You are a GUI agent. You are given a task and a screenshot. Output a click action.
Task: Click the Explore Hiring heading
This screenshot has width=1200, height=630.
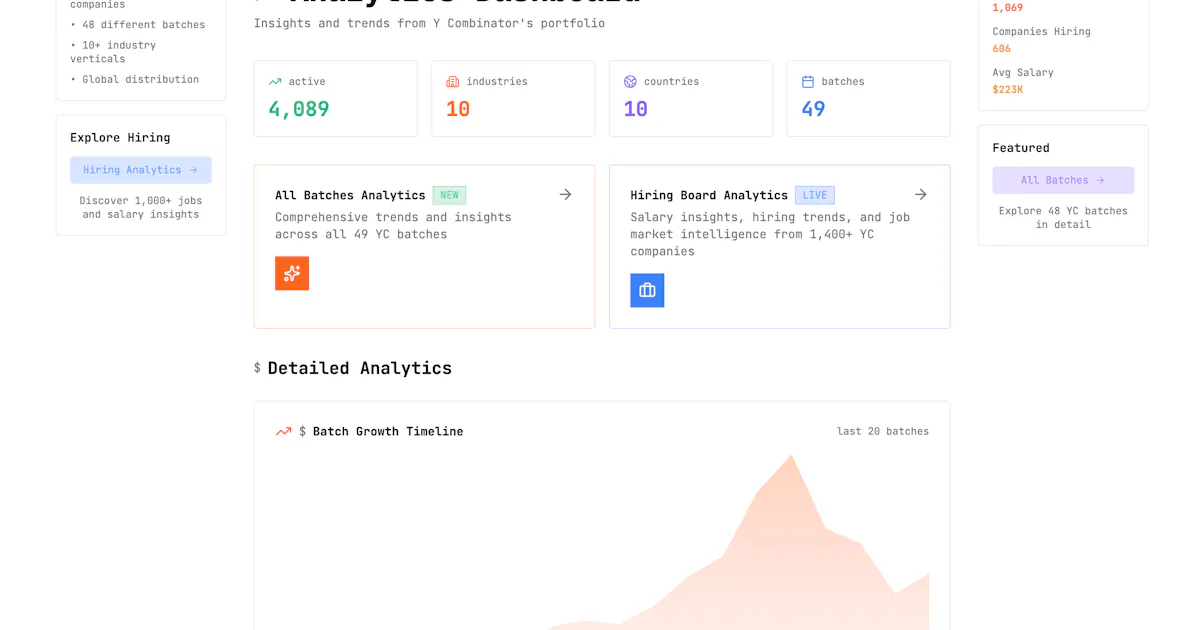pos(120,138)
